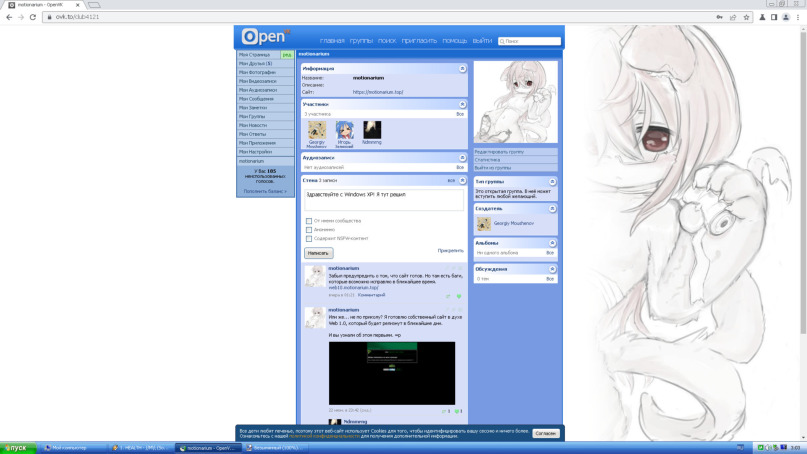Collapse the Создатель section
The width and height of the screenshot is (807, 454).
pos(552,208)
